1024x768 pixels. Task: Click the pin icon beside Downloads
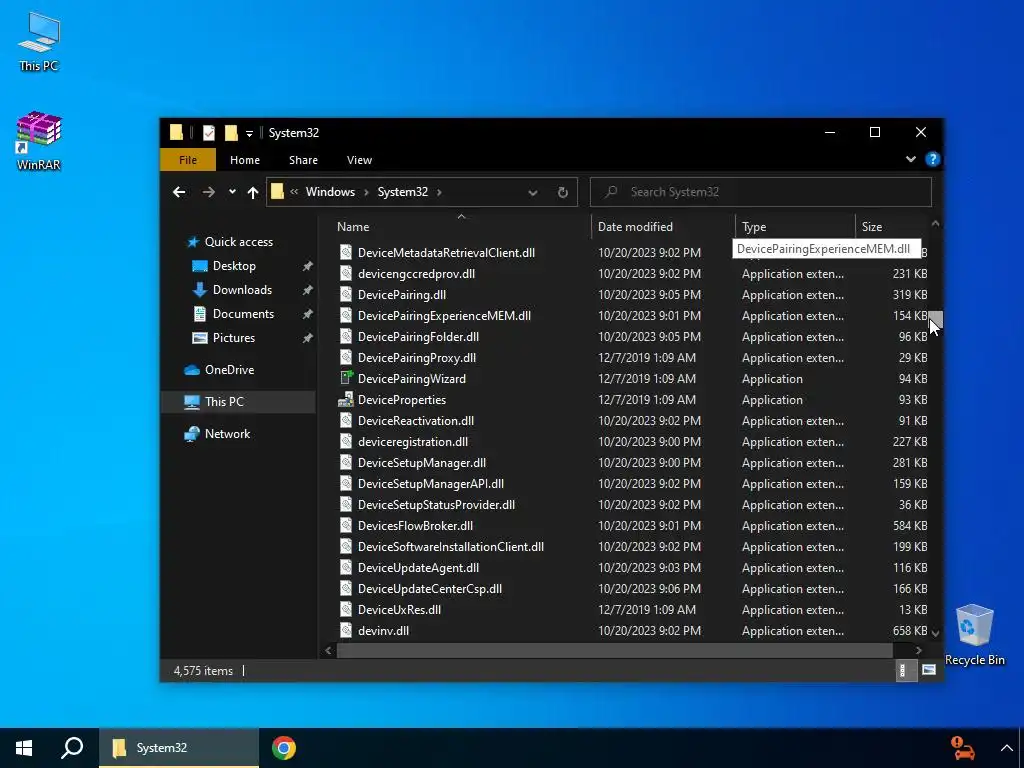coord(307,290)
